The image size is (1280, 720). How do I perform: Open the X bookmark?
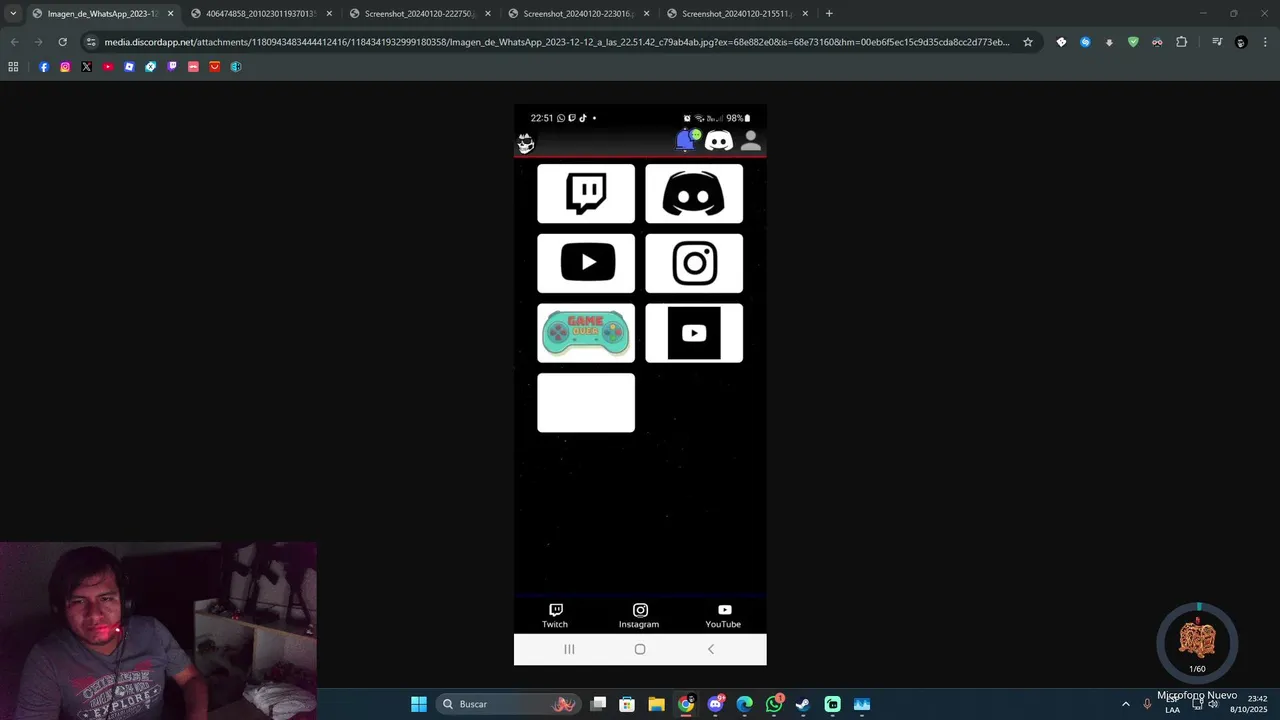click(x=87, y=67)
